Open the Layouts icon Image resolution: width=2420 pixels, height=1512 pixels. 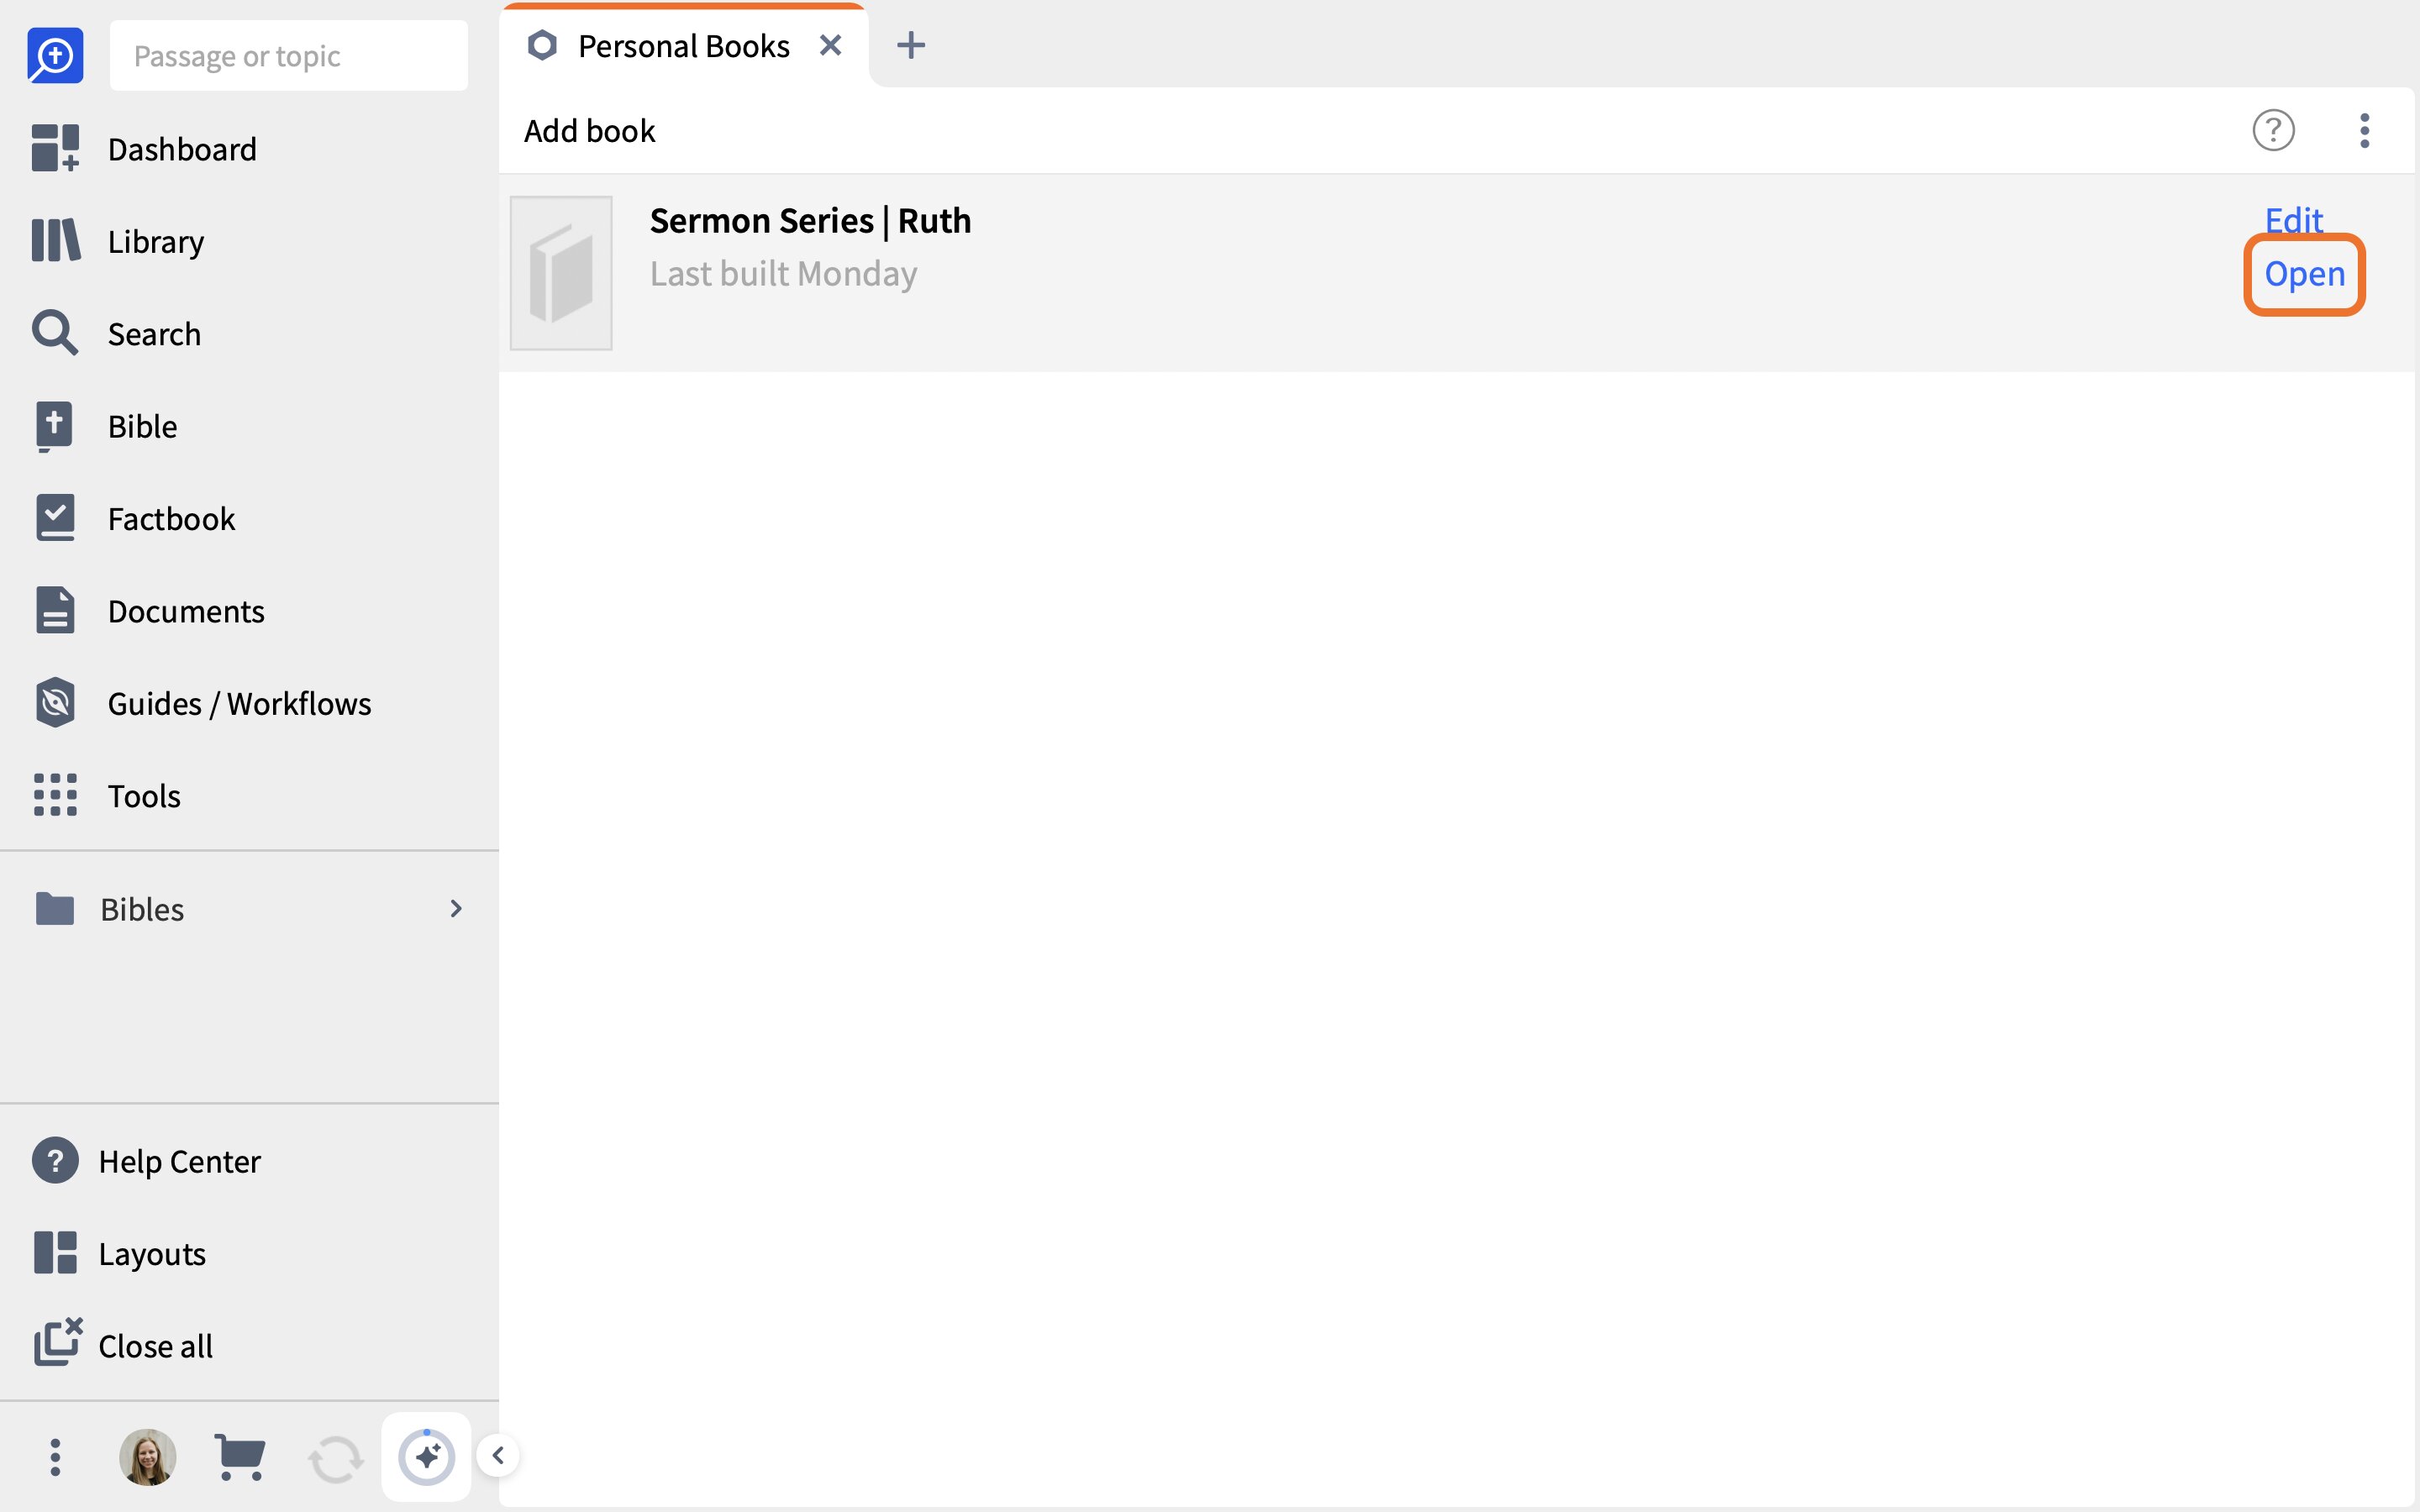coord(55,1253)
